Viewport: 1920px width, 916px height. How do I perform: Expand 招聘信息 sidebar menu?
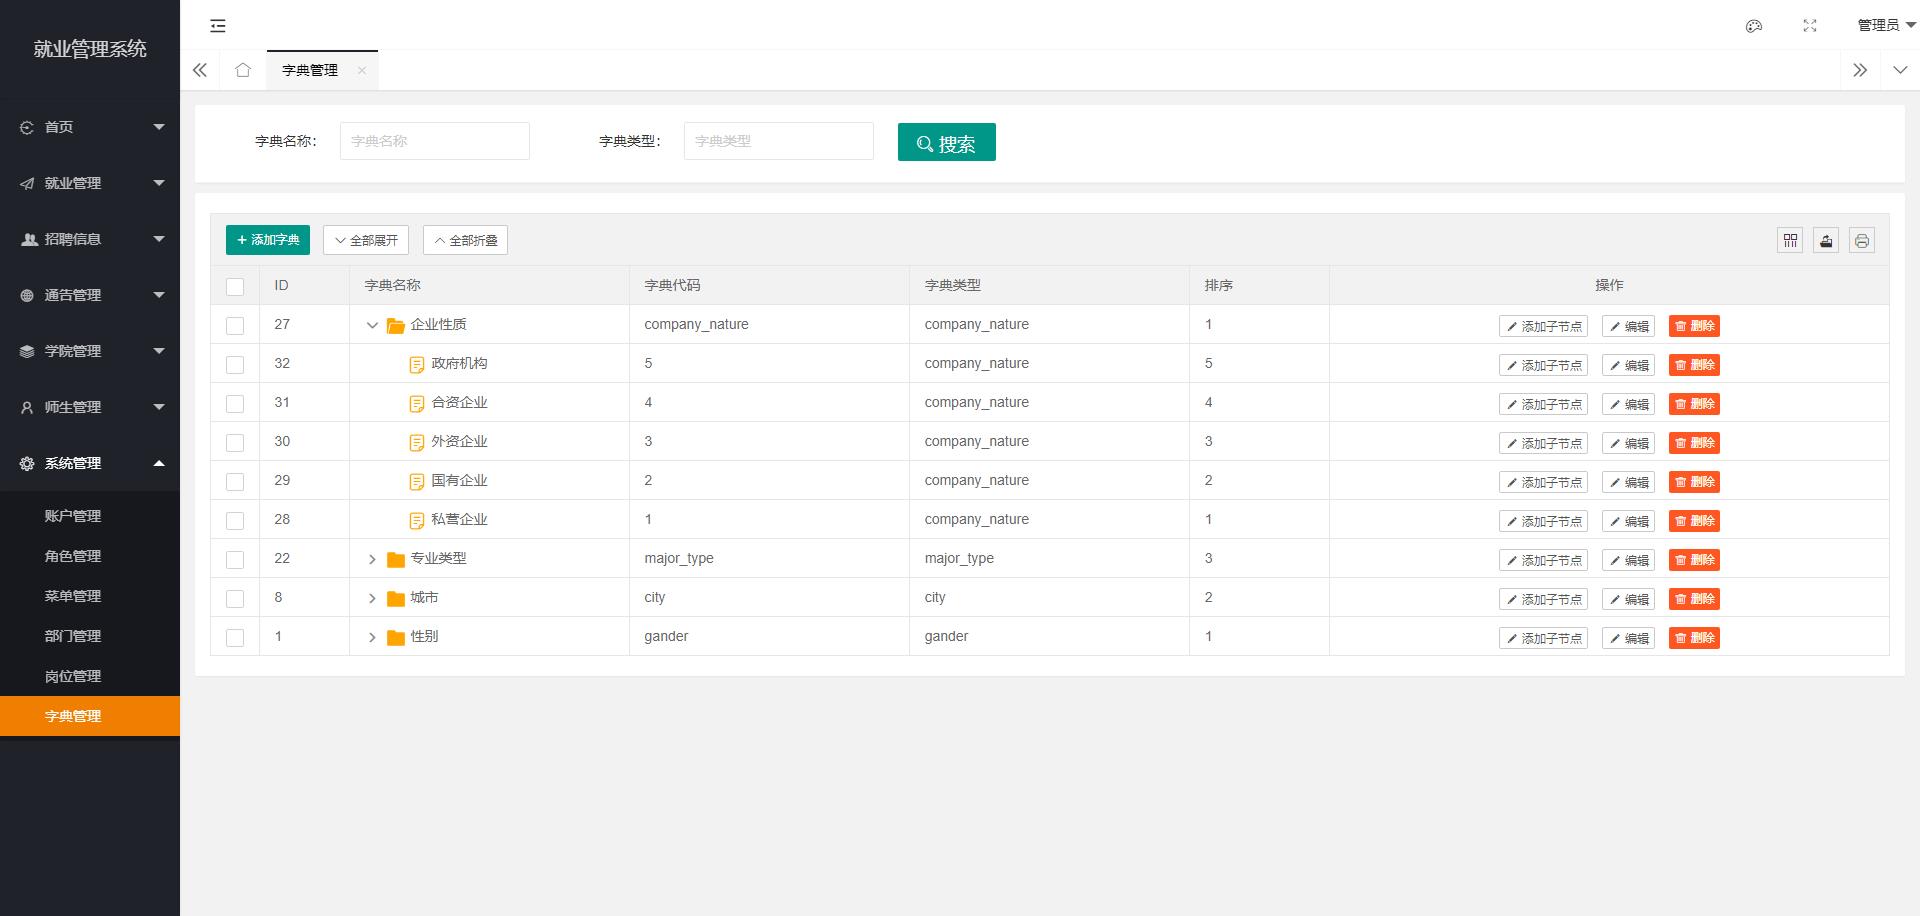click(x=90, y=239)
